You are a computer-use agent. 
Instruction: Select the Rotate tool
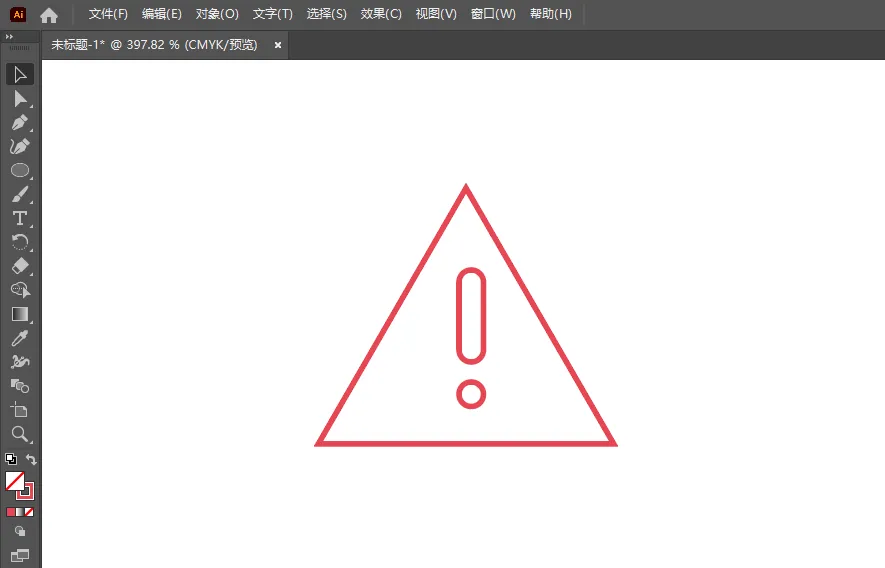pyautogui.click(x=20, y=242)
